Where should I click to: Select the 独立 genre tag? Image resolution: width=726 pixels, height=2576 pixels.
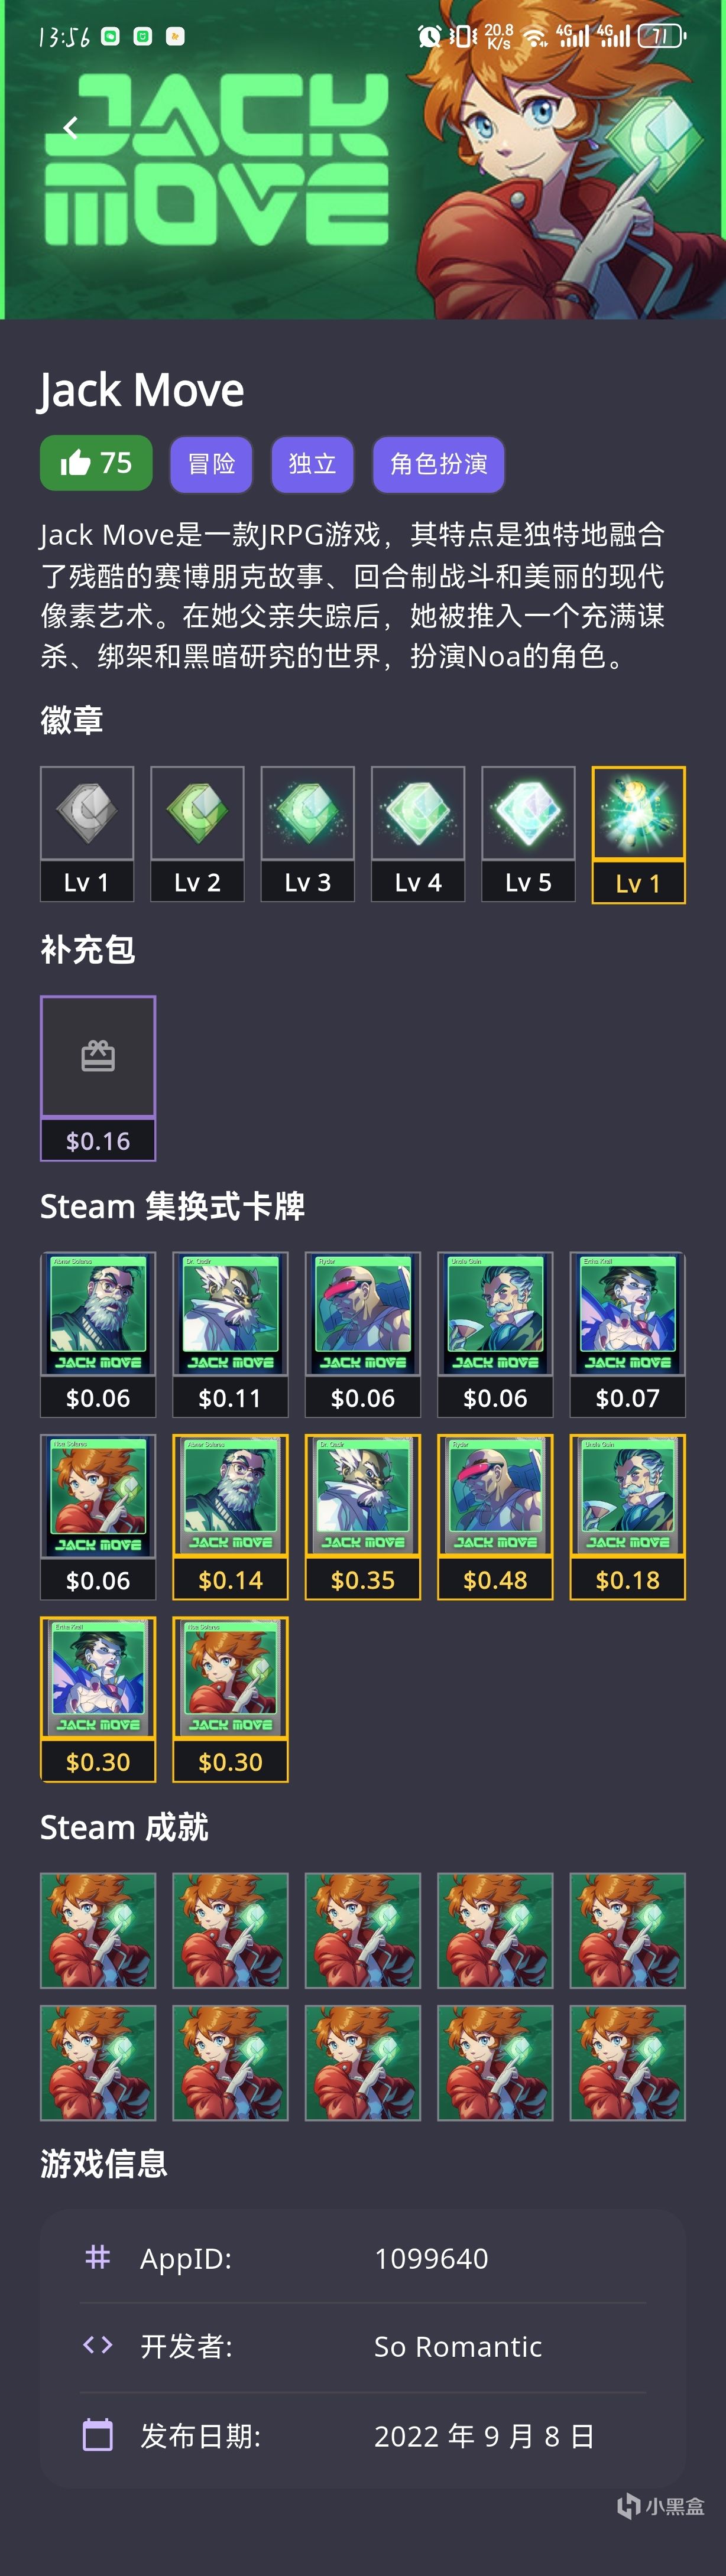coord(312,464)
